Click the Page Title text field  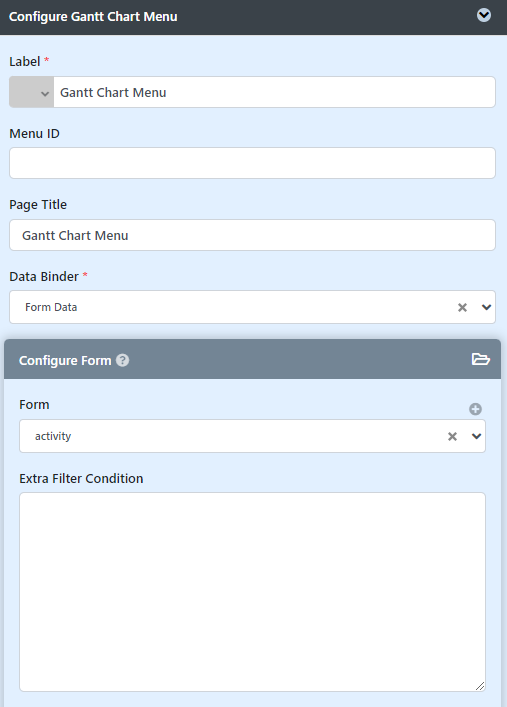click(x=252, y=235)
